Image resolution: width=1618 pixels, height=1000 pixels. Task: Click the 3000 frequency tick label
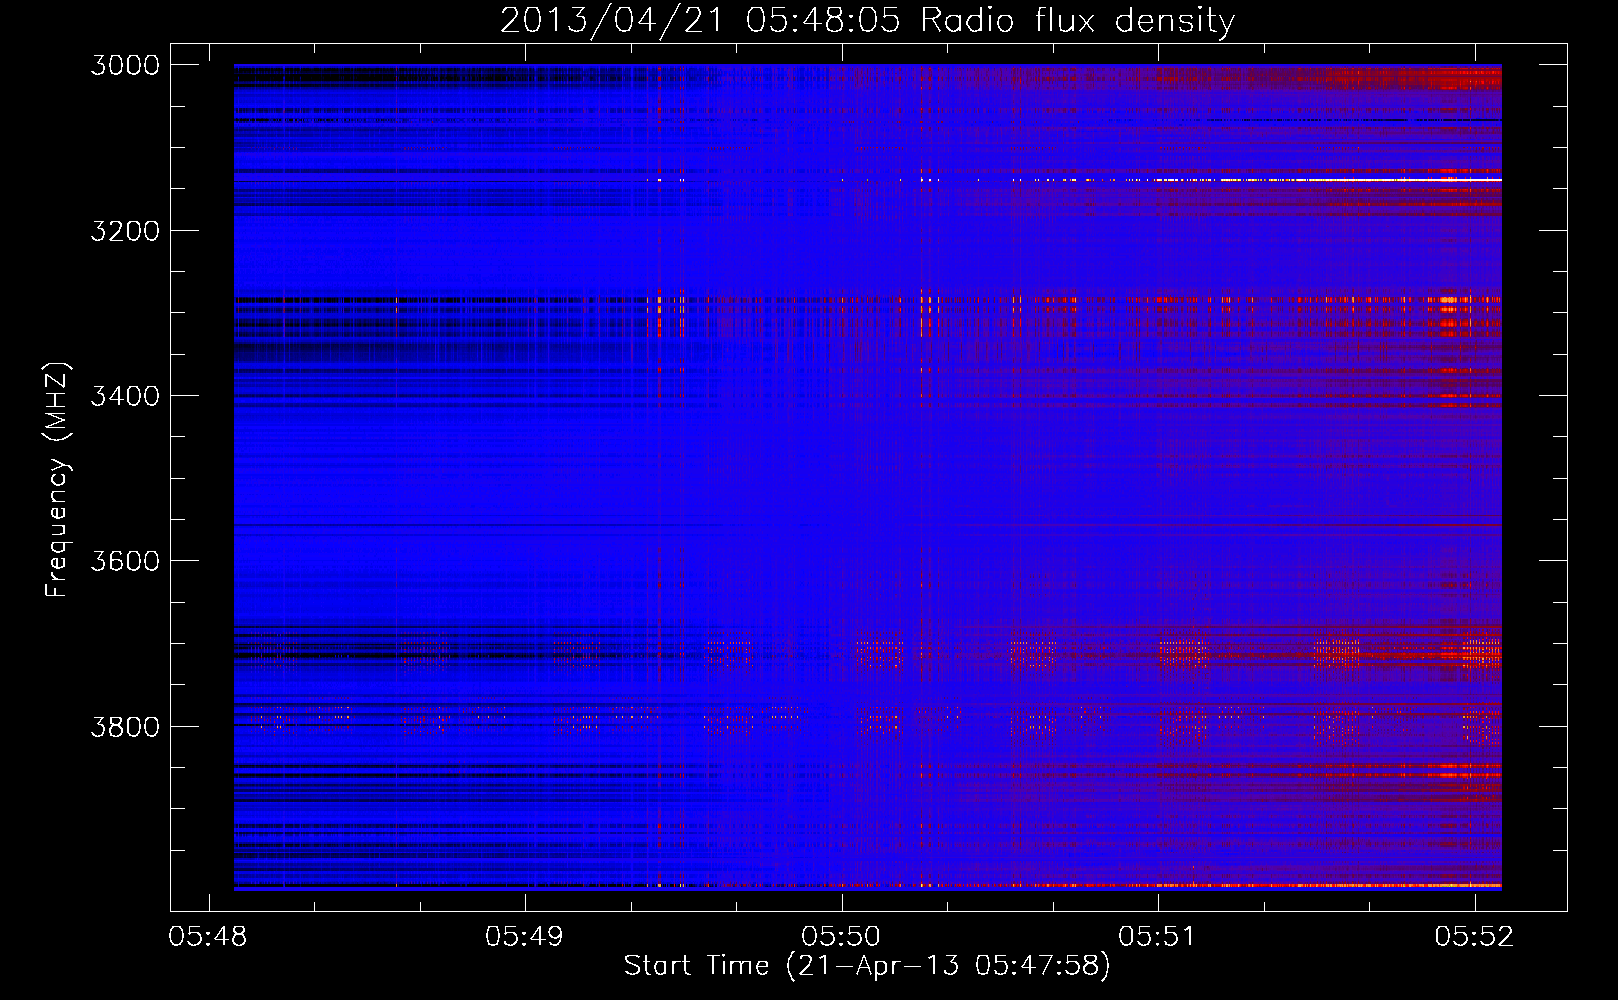125,65
